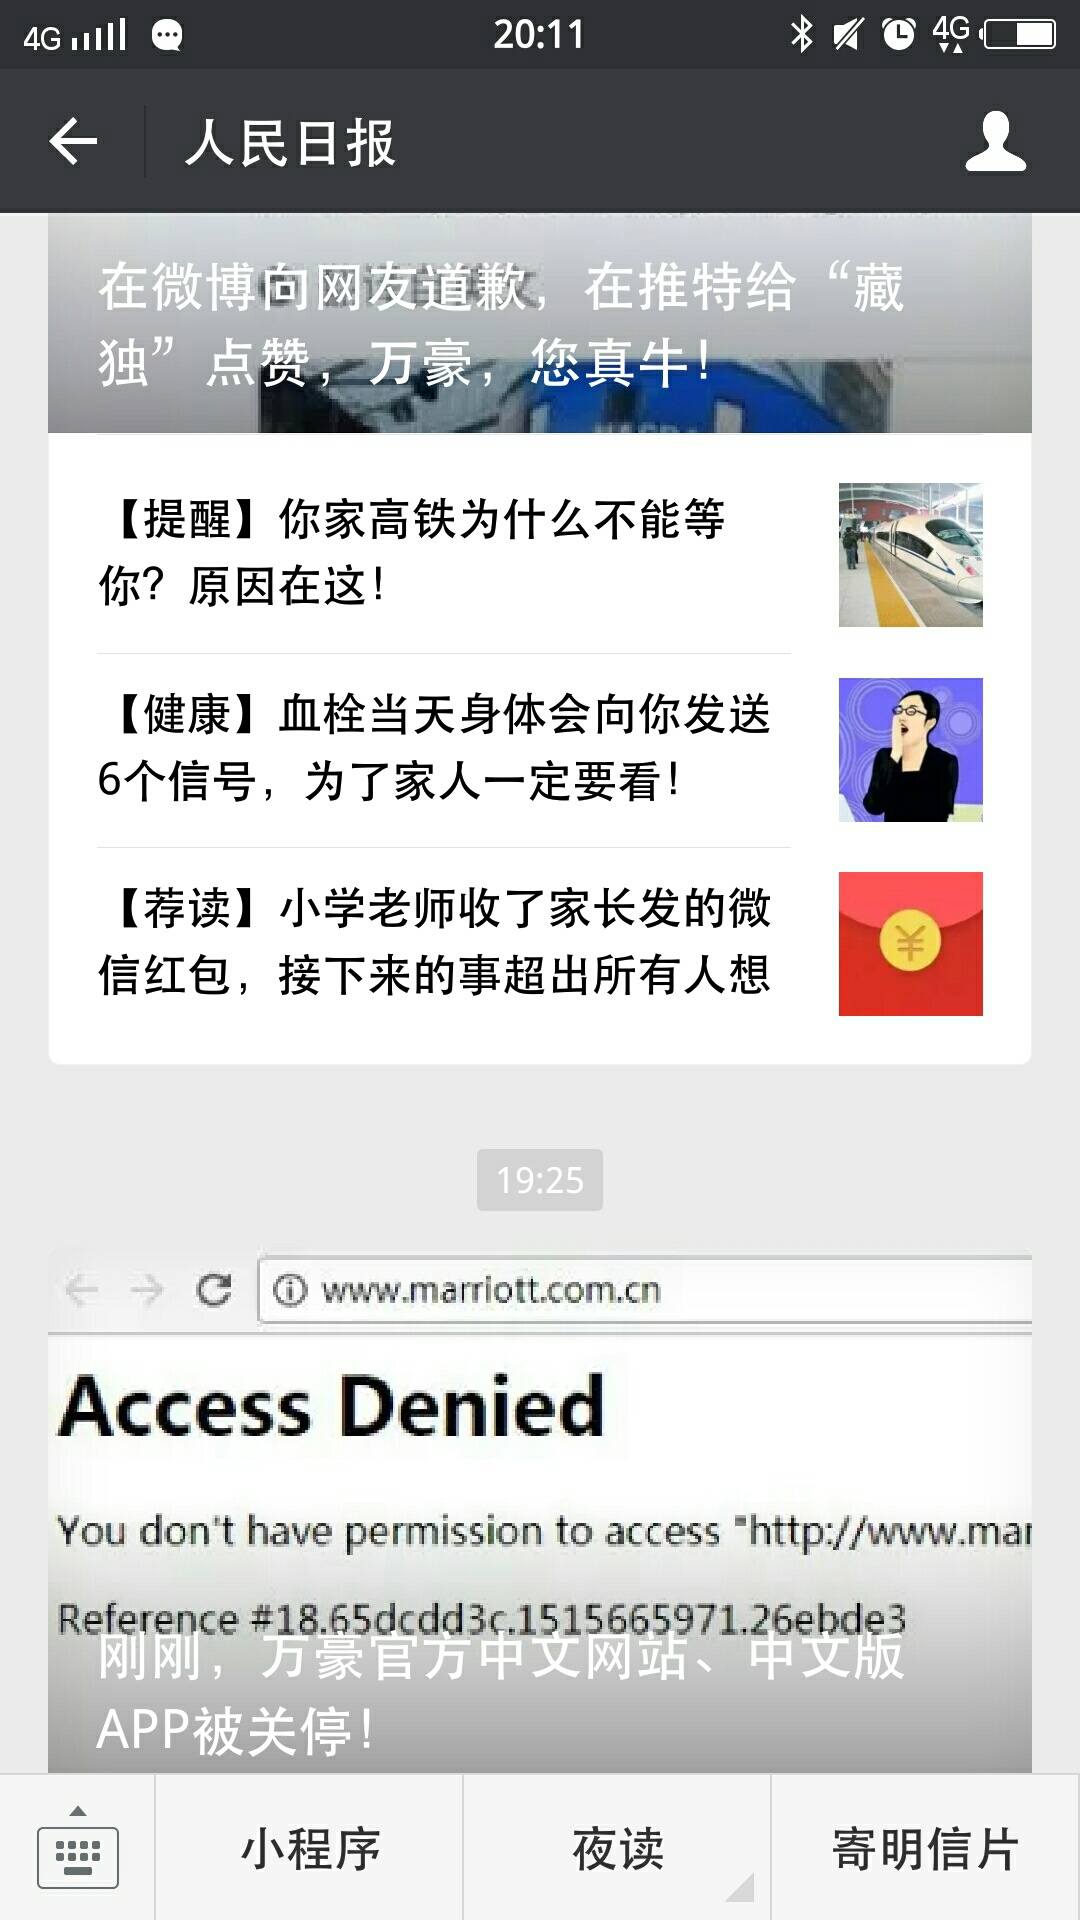
Task: Tap the 人民日报 account title
Action: click(x=291, y=142)
